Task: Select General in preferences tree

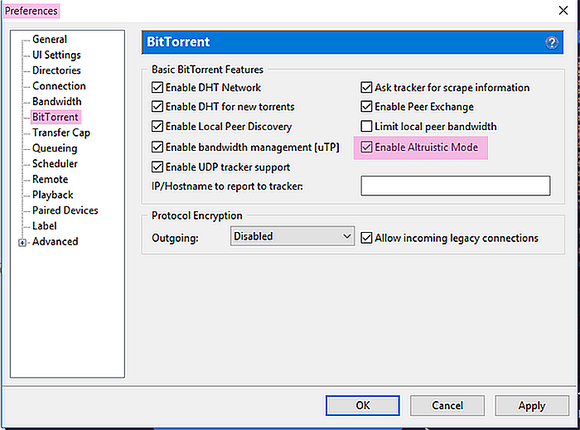Action: point(50,39)
